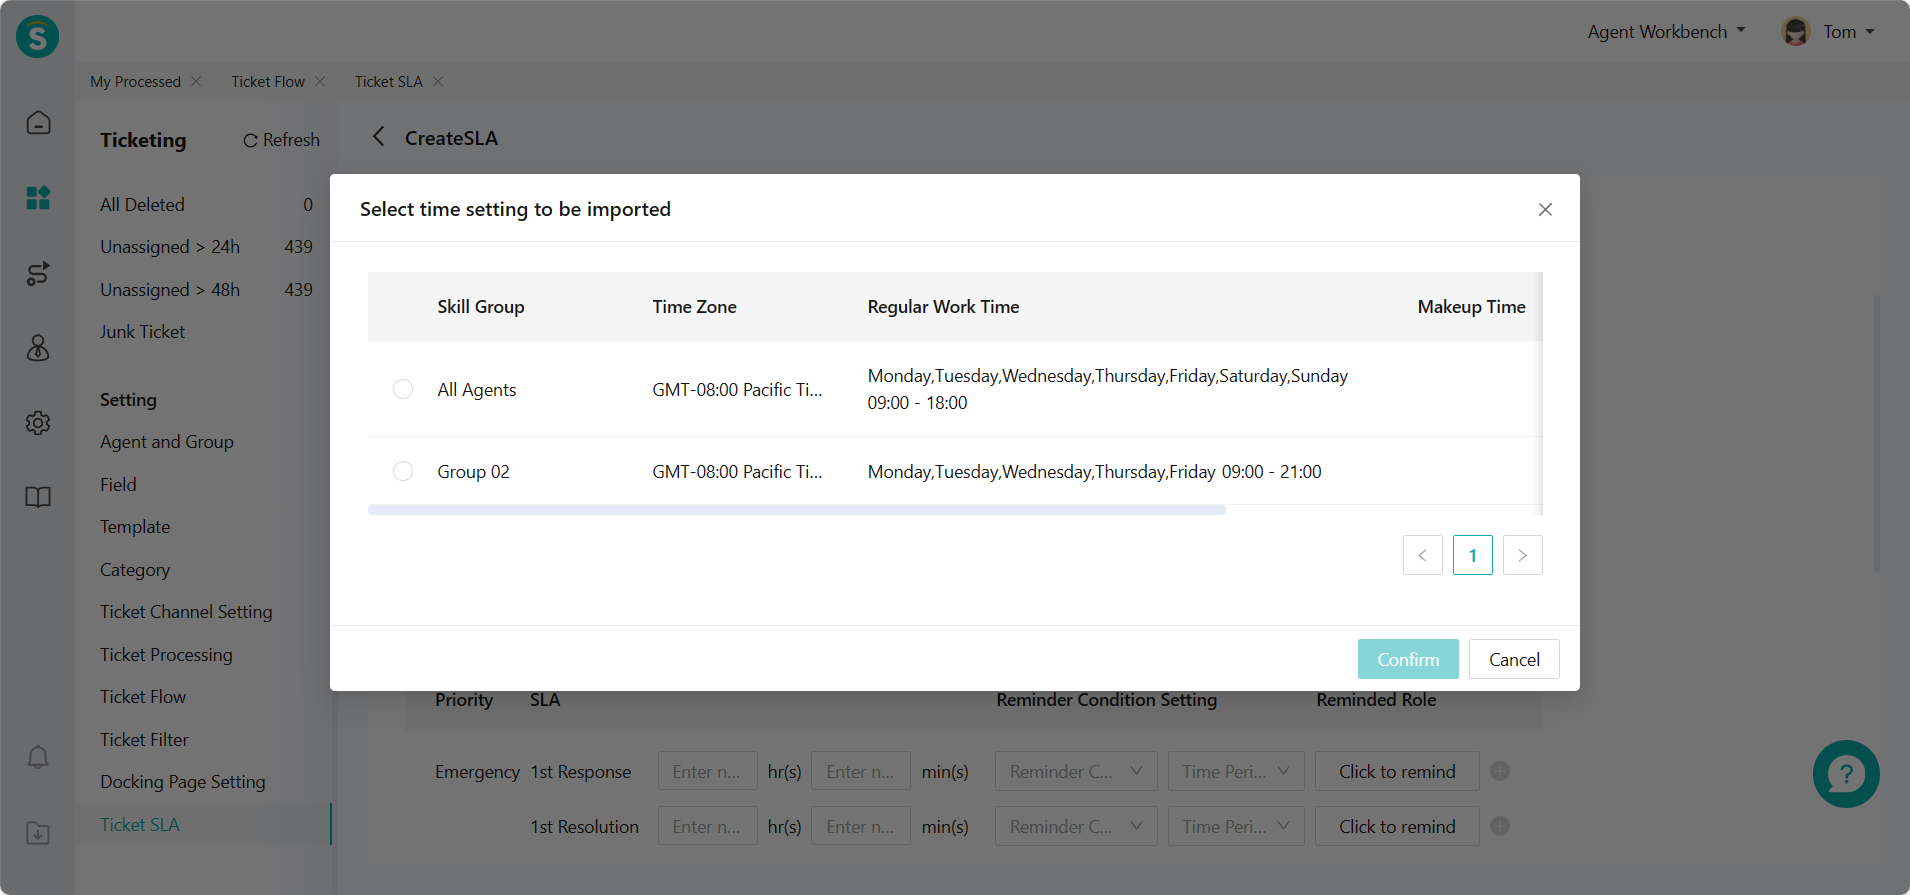Close the Ticket SLA tab
Viewport: 1910px width, 895px height.
(438, 81)
